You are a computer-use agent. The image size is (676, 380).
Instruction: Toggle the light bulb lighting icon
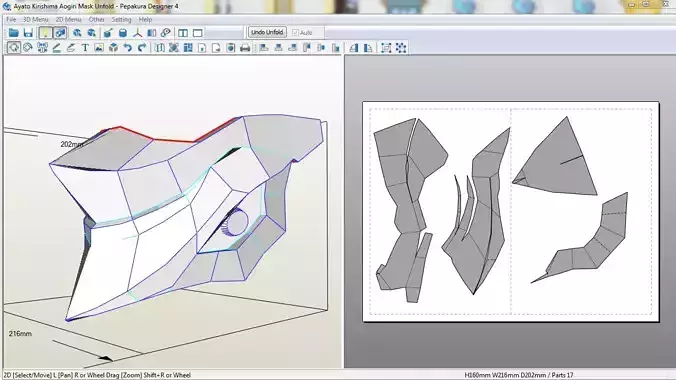(x=45, y=33)
